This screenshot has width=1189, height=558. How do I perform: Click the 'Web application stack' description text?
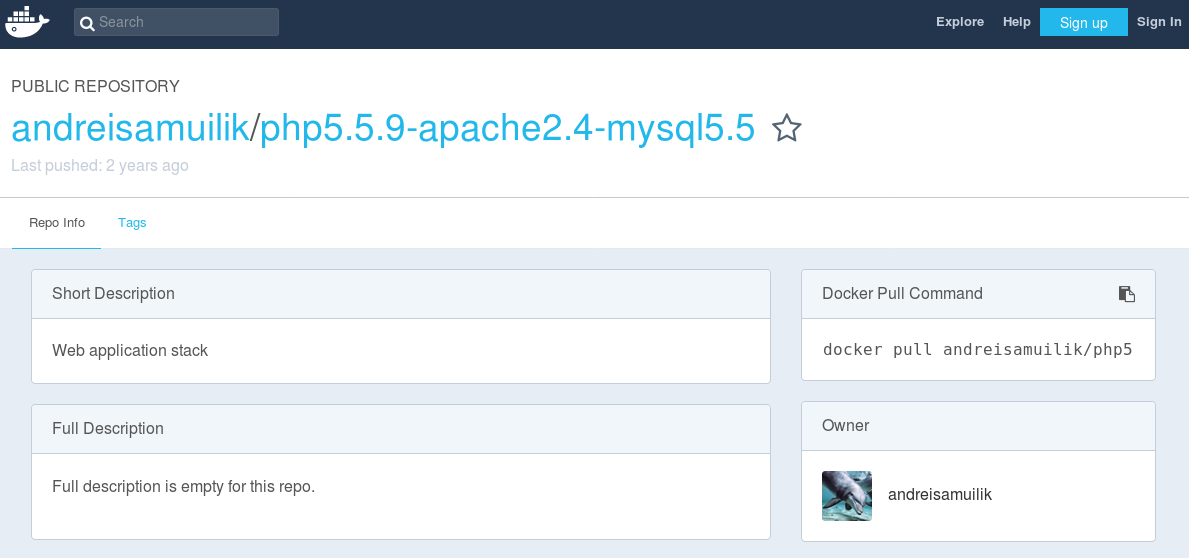point(130,350)
